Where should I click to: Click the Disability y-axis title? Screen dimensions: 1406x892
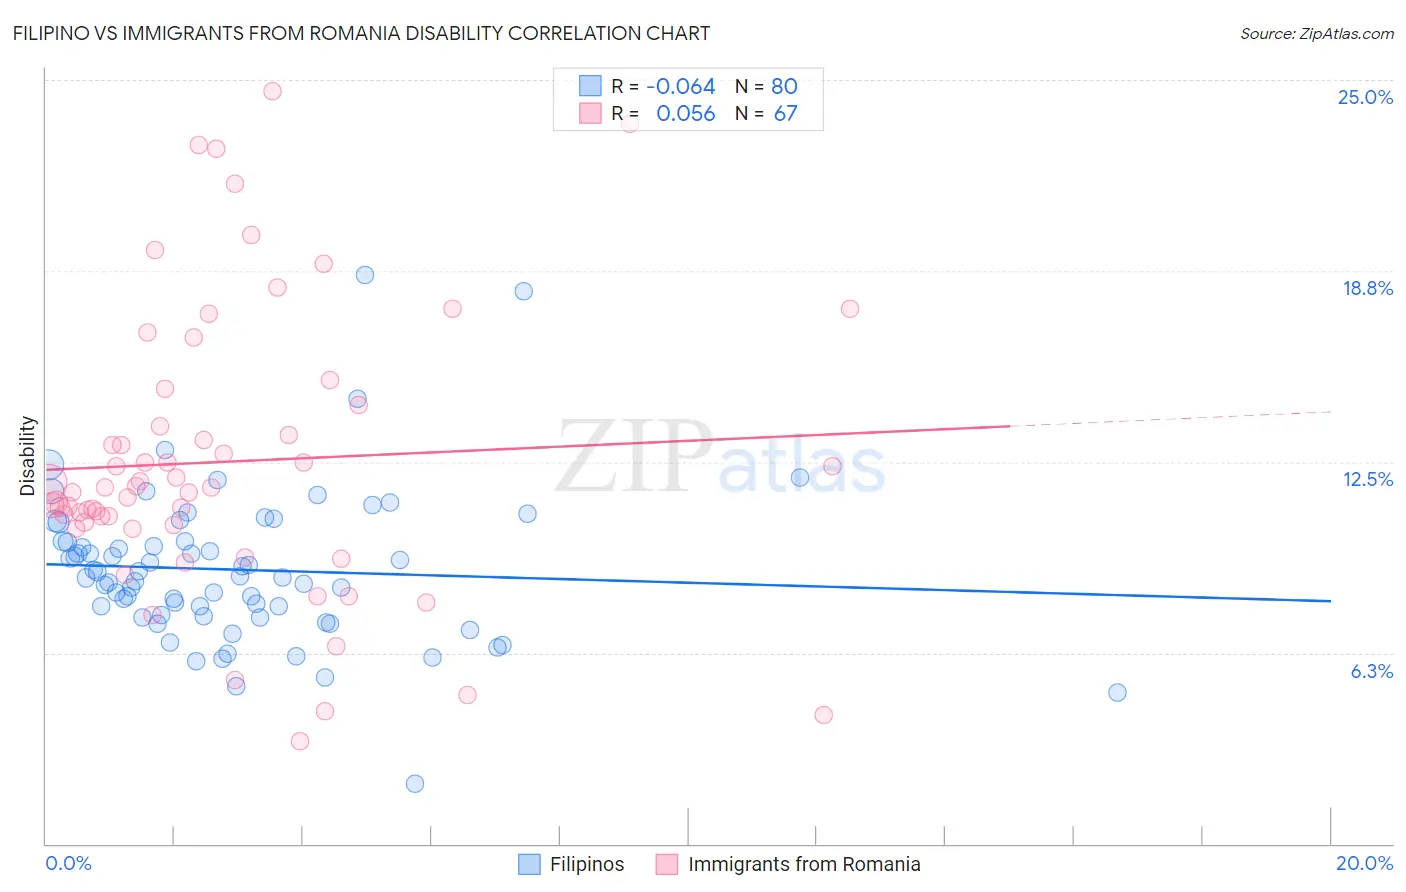point(28,456)
